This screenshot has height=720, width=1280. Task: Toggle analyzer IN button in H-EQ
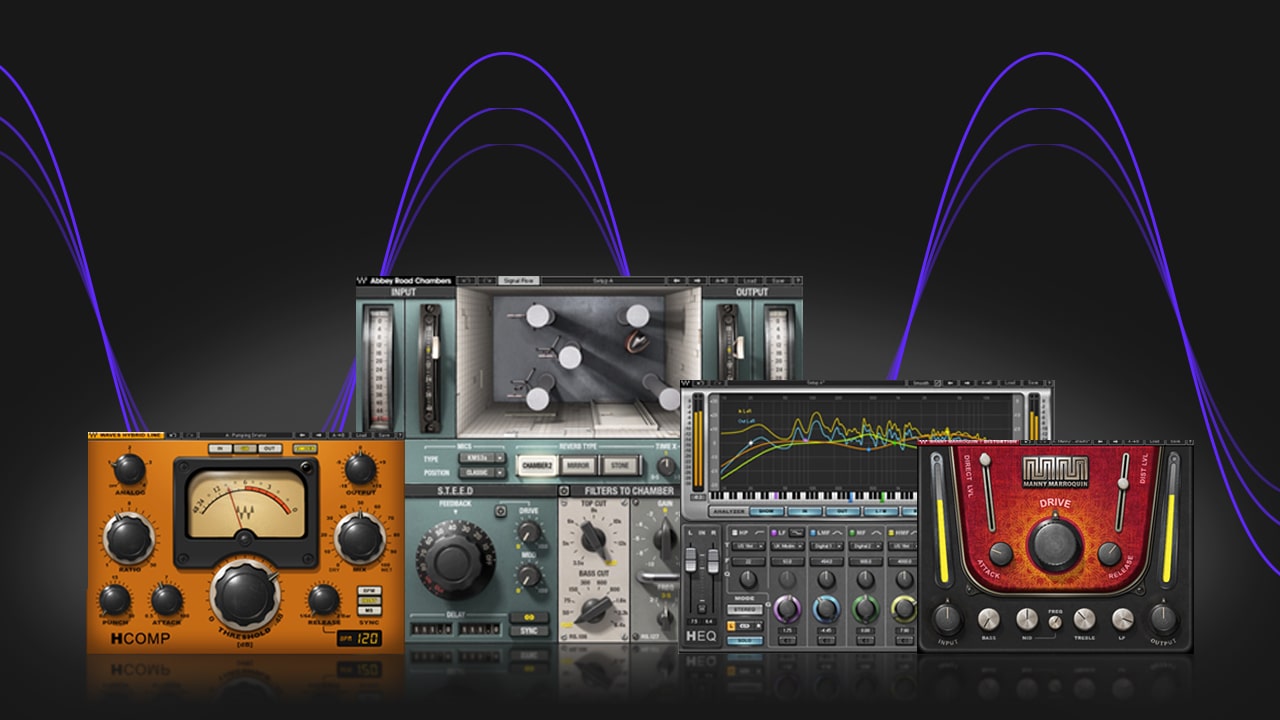coord(805,511)
